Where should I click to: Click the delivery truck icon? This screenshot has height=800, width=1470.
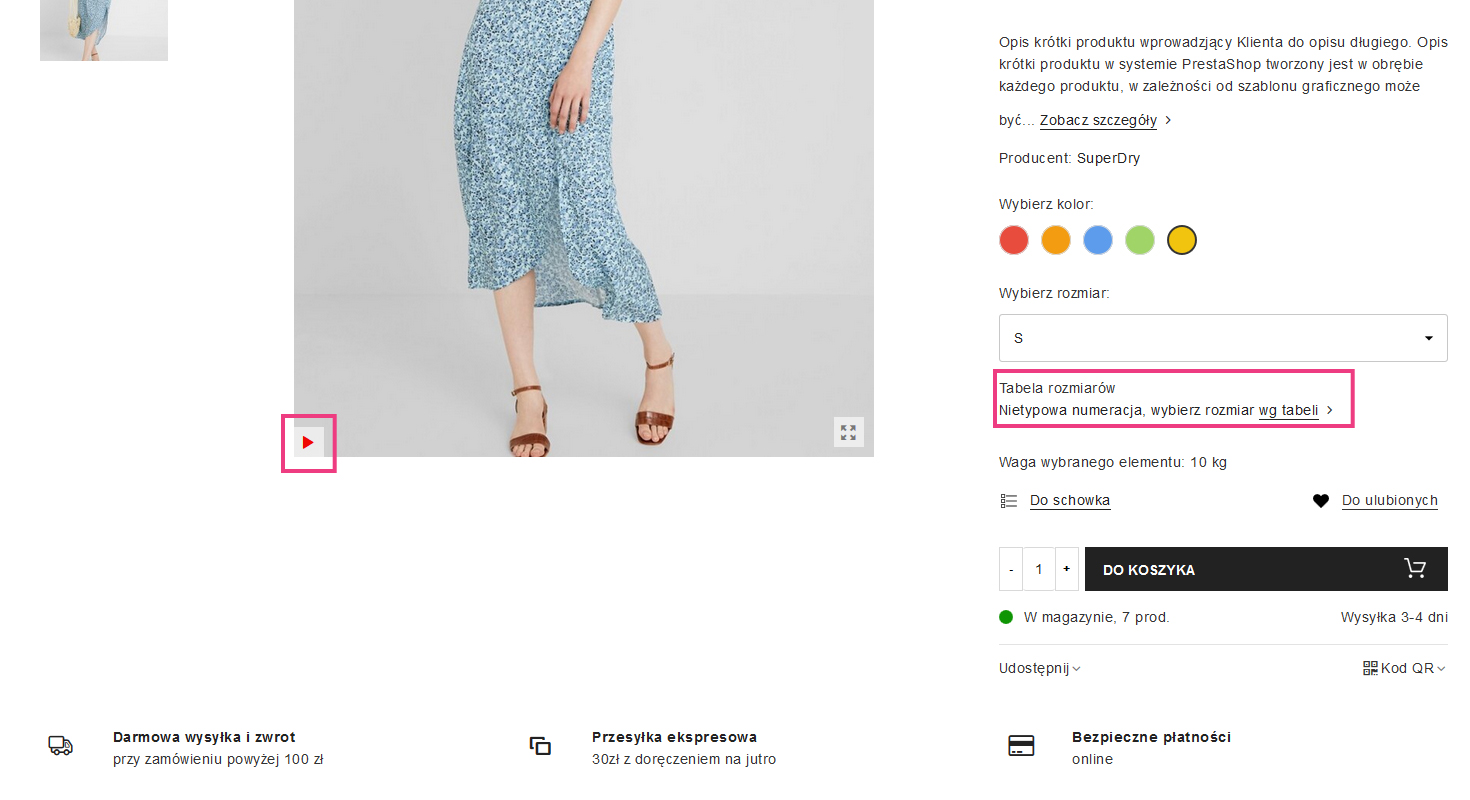(x=60, y=746)
